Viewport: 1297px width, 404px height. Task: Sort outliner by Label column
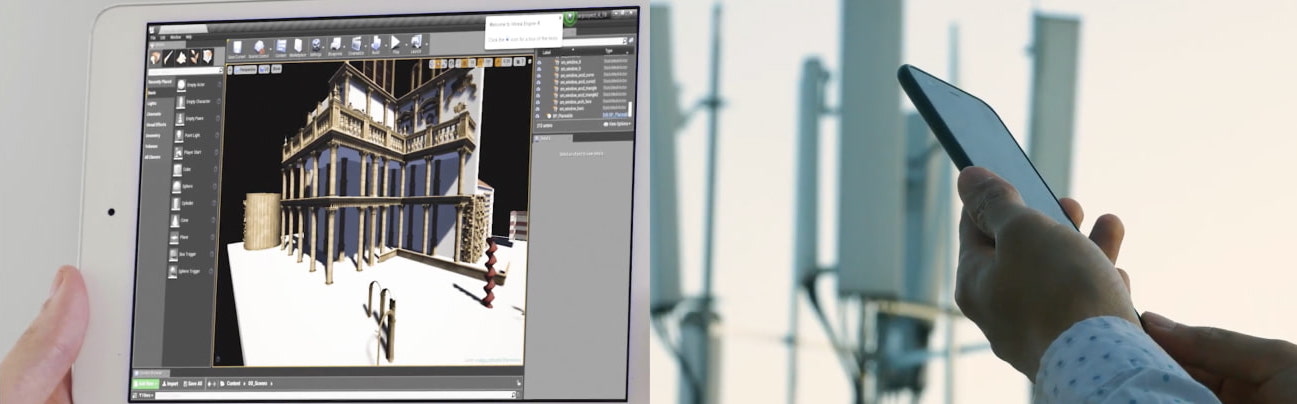(546, 51)
